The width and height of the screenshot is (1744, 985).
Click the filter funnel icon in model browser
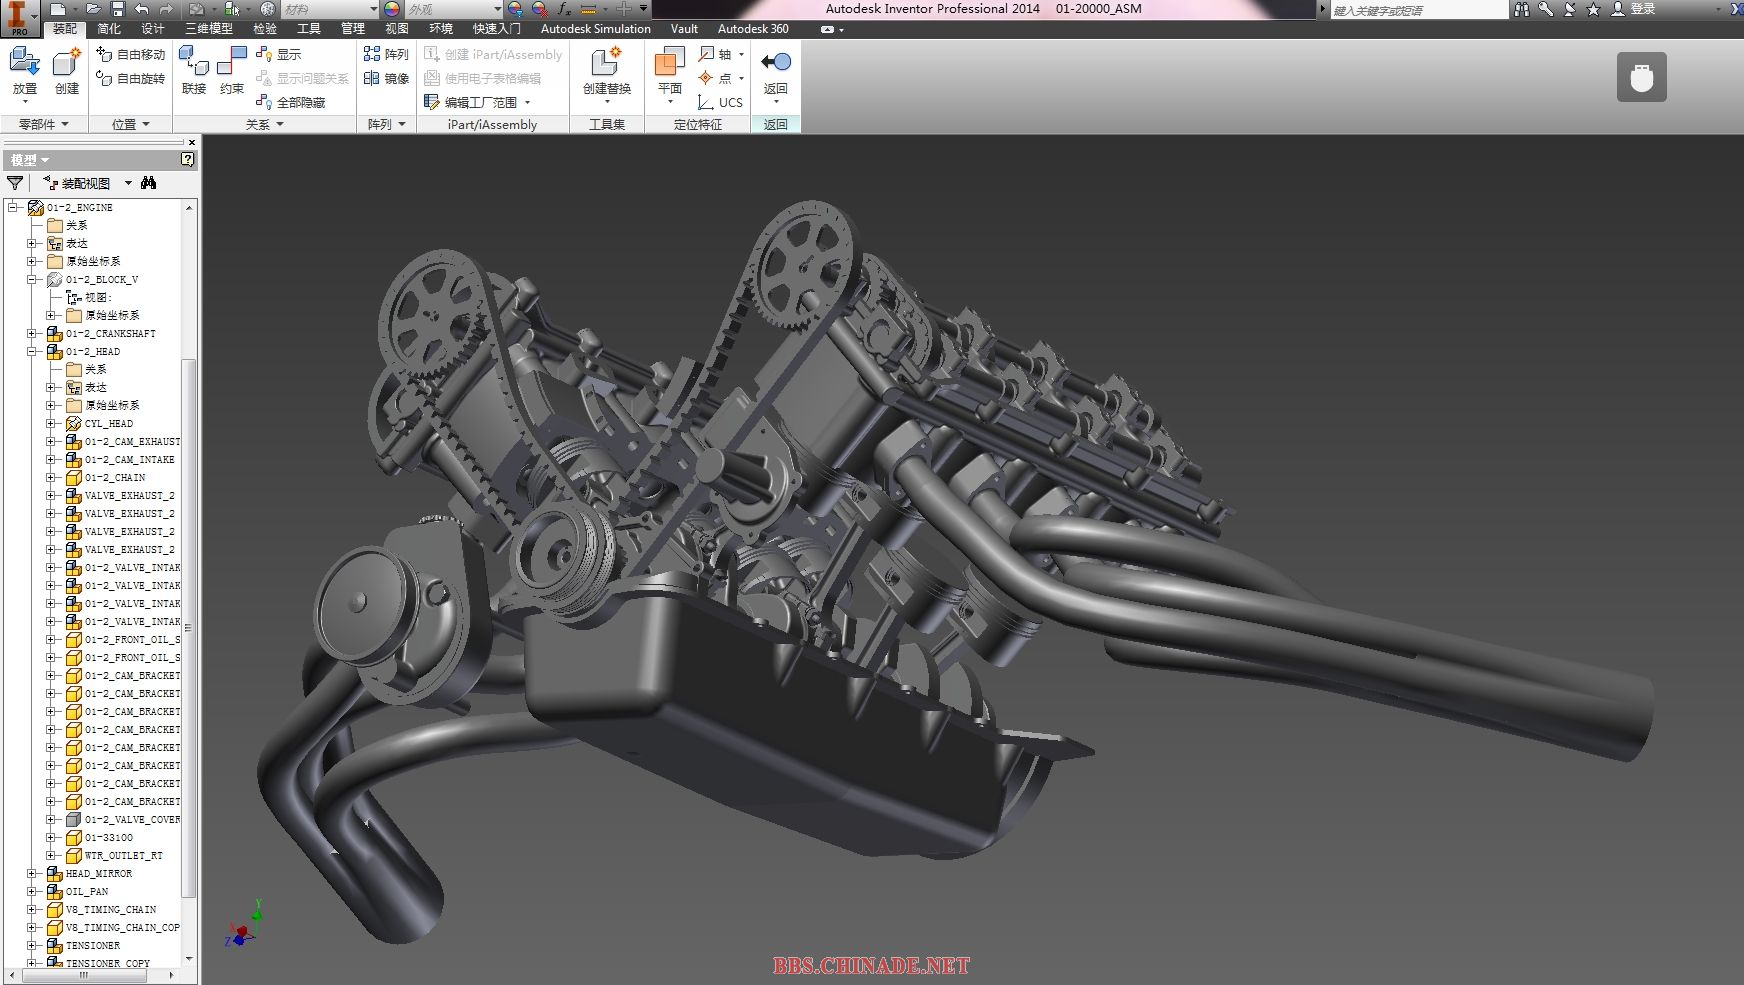[15, 183]
